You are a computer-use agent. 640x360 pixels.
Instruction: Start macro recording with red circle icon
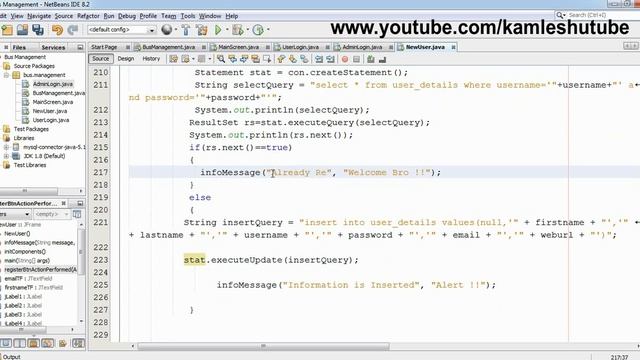[x=345, y=59]
